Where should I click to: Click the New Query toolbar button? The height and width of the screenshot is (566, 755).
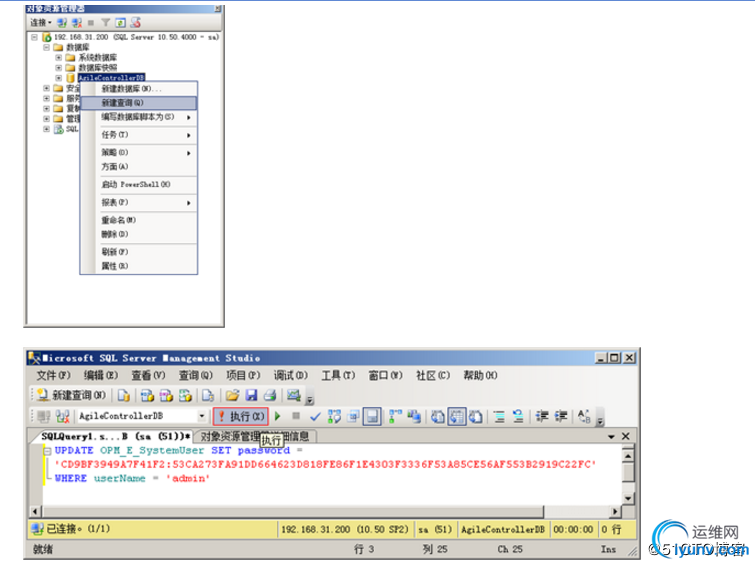coord(71,395)
